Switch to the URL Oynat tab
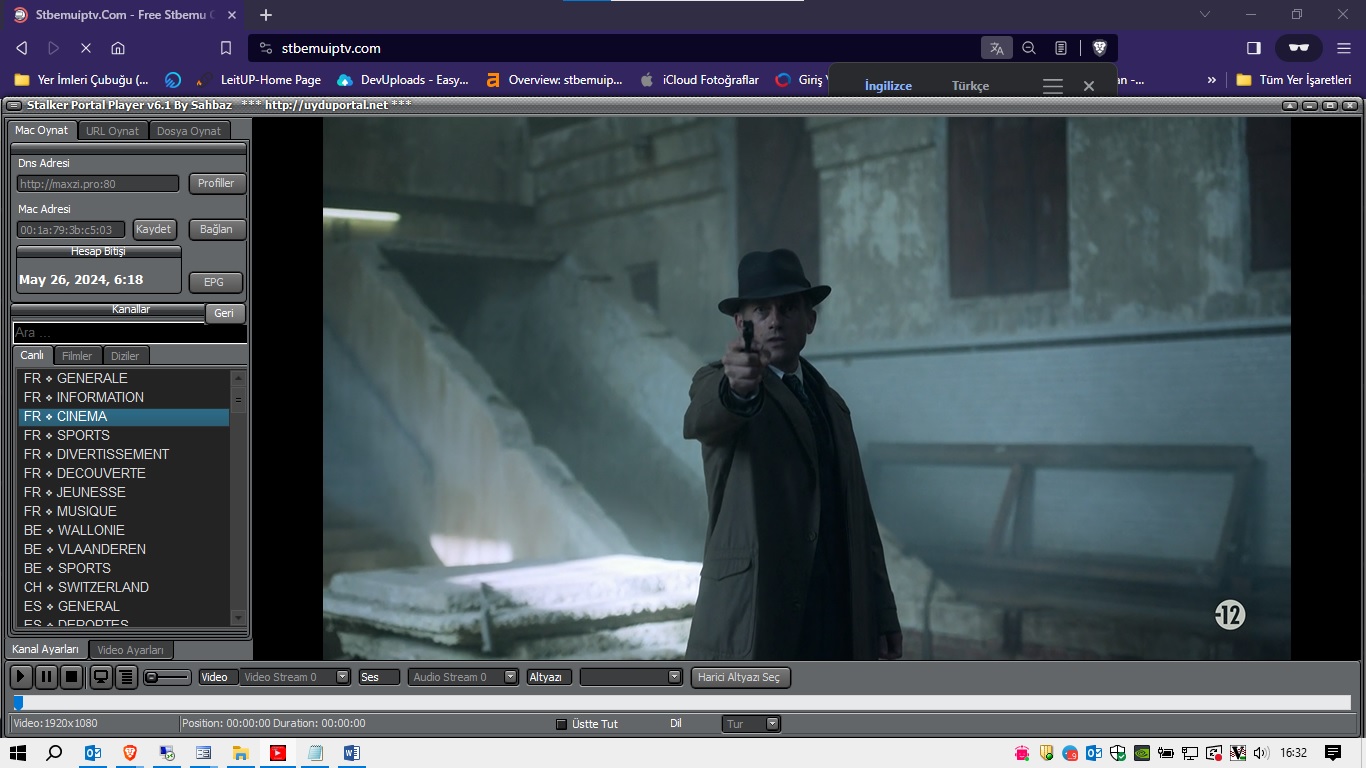1366x768 pixels. 113,131
